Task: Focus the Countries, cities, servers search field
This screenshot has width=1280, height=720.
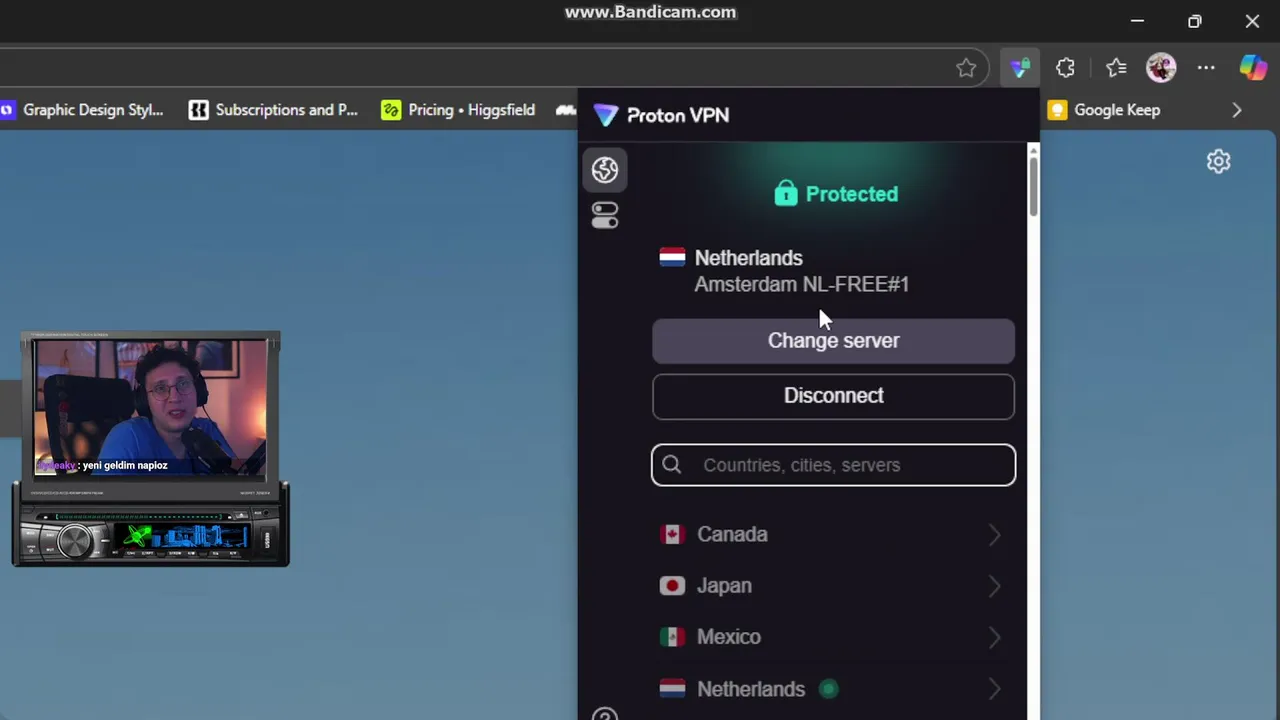Action: (x=833, y=465)
